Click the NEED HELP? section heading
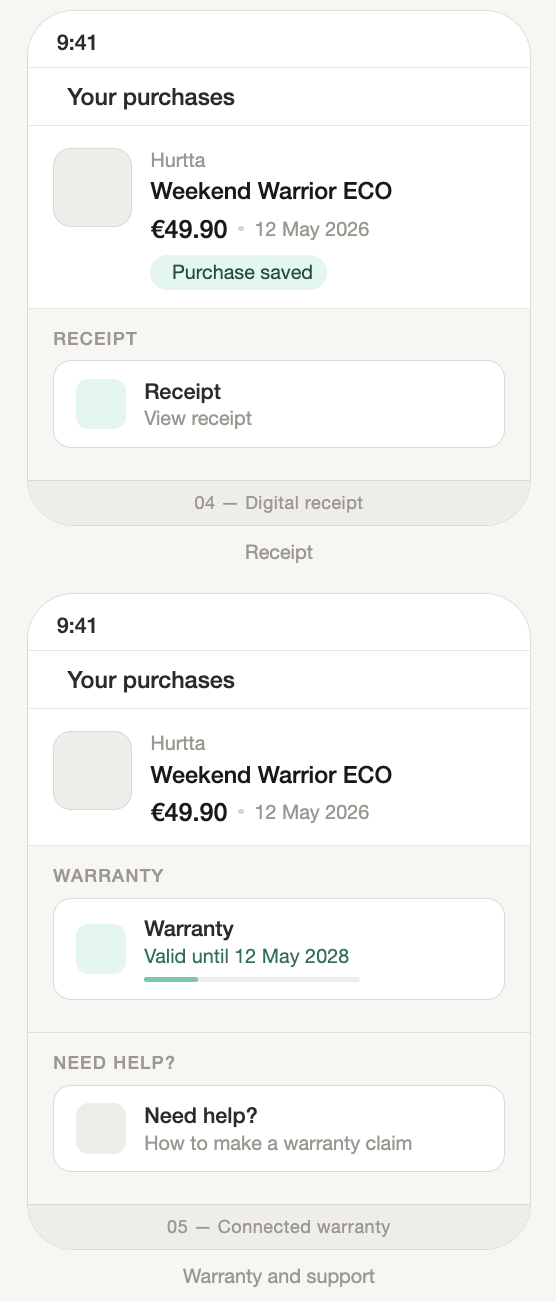 click(x=114, y=1062)
